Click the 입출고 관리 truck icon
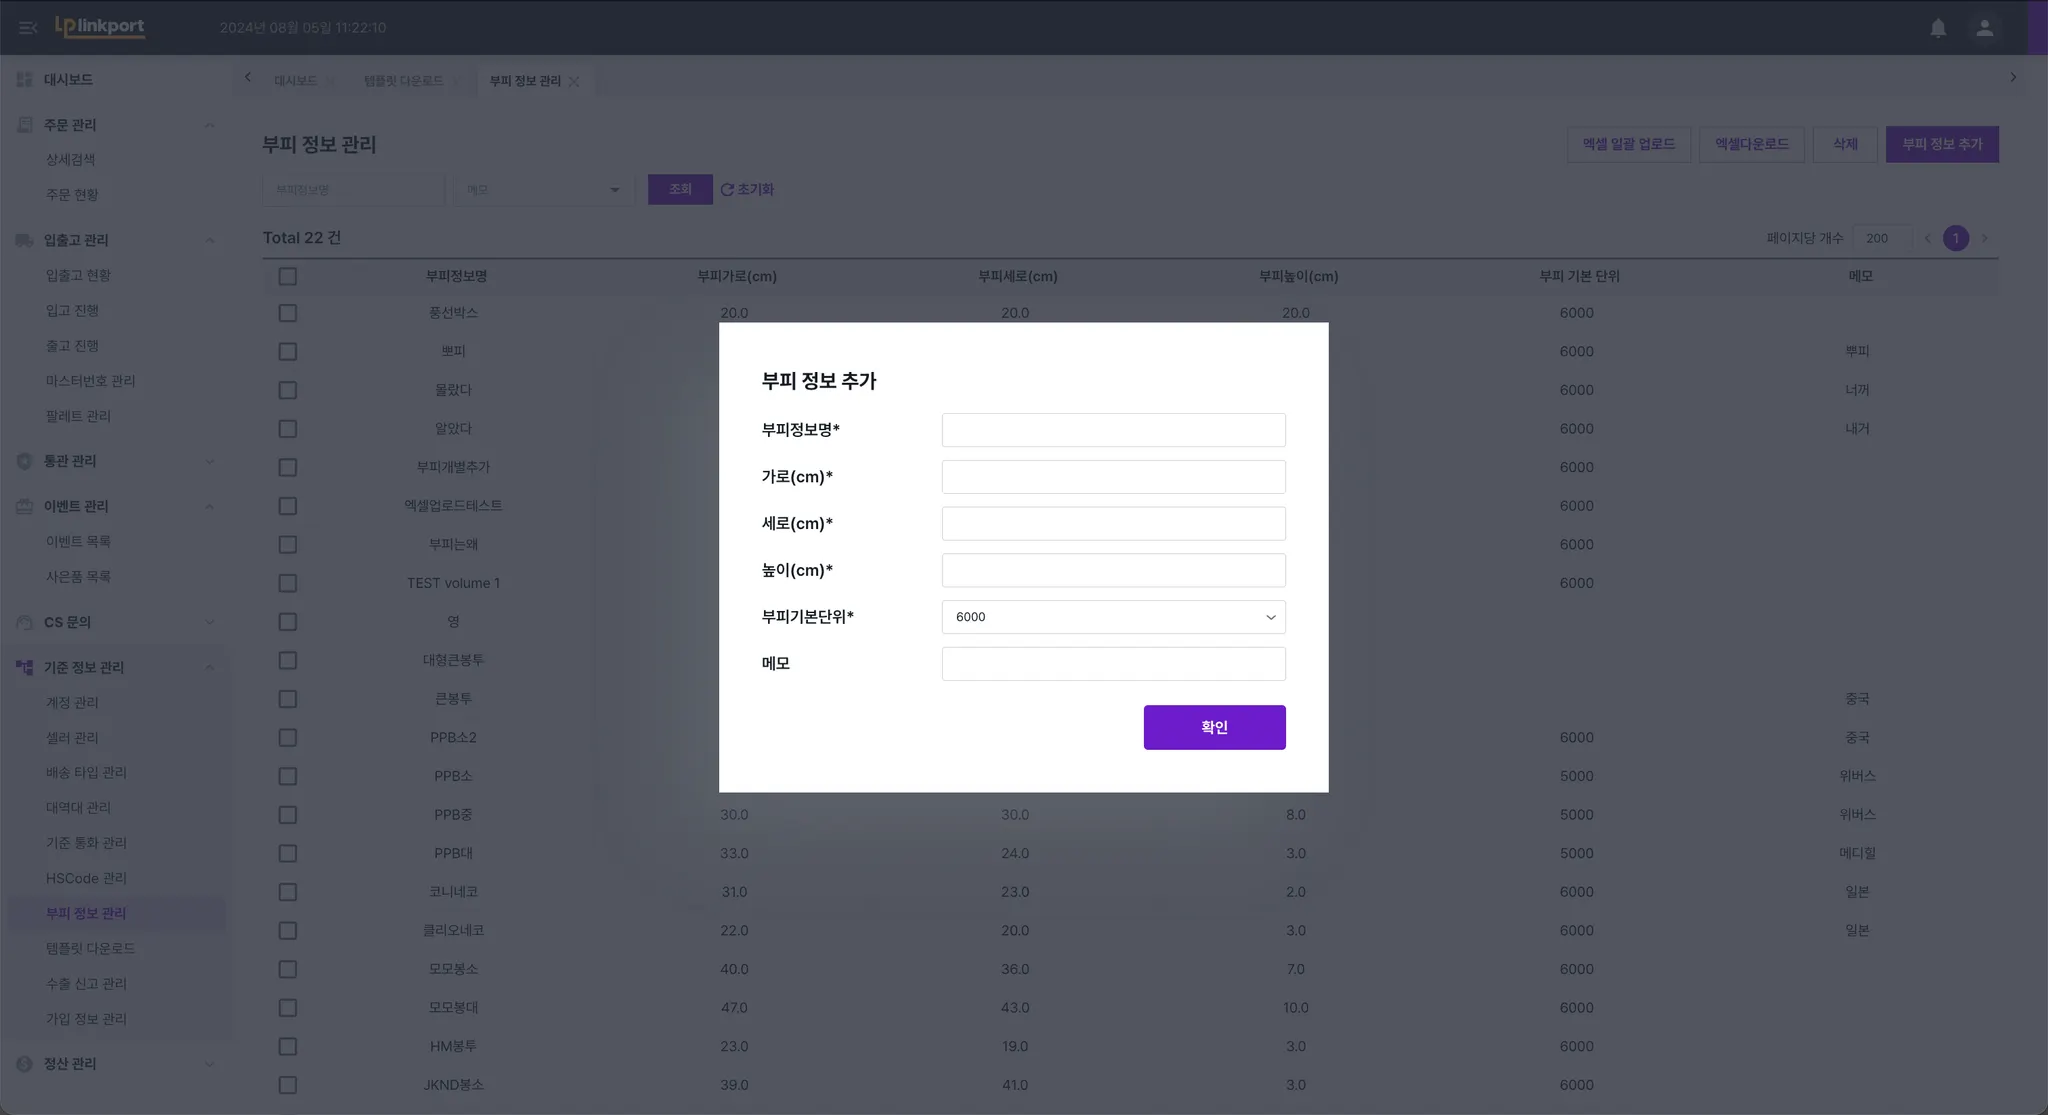This screenshot has height=1115, width=2048. [x=25, y=240]
